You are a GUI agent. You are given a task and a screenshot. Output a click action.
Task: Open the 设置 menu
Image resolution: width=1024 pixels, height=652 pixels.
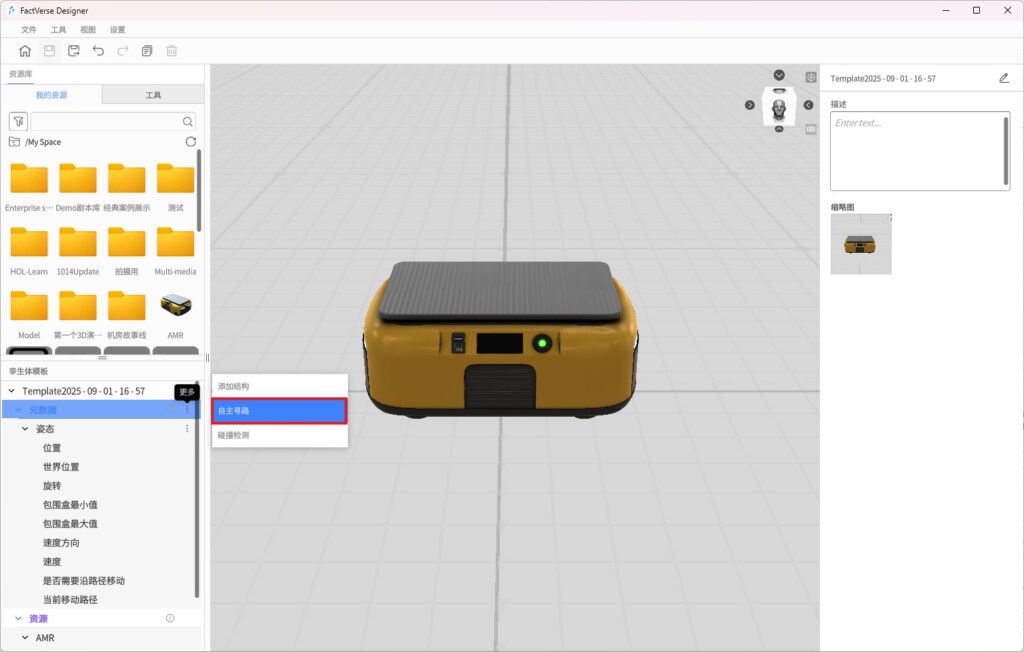coord(117,29)
